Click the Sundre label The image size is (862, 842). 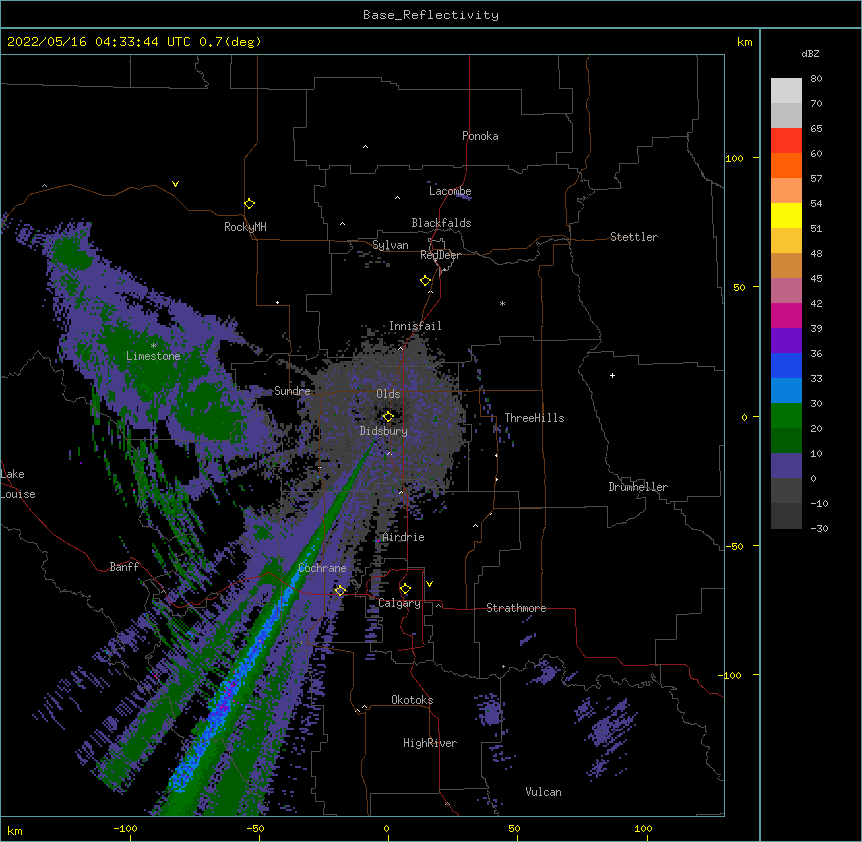coord(292,391)
